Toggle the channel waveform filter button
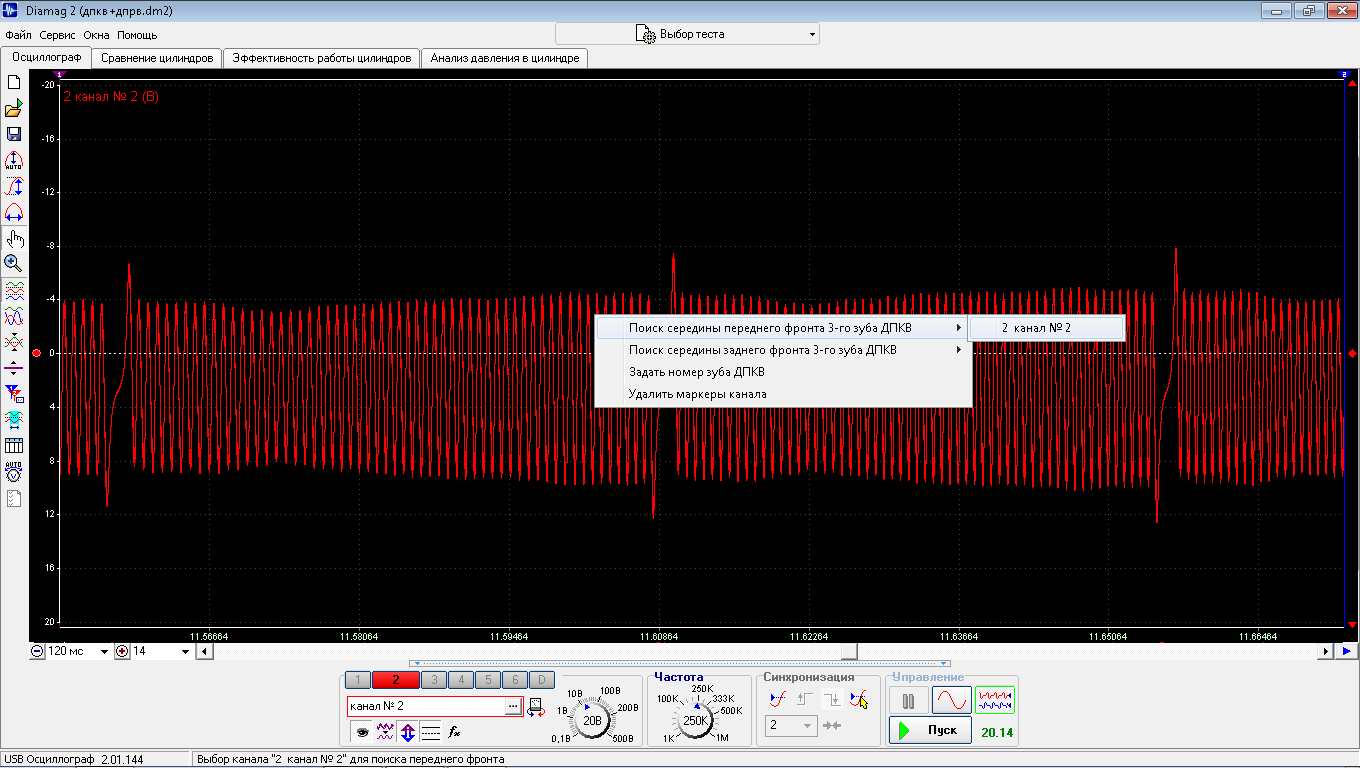The width and height of the screenshot is (1360, 768). tap(385, 732)
